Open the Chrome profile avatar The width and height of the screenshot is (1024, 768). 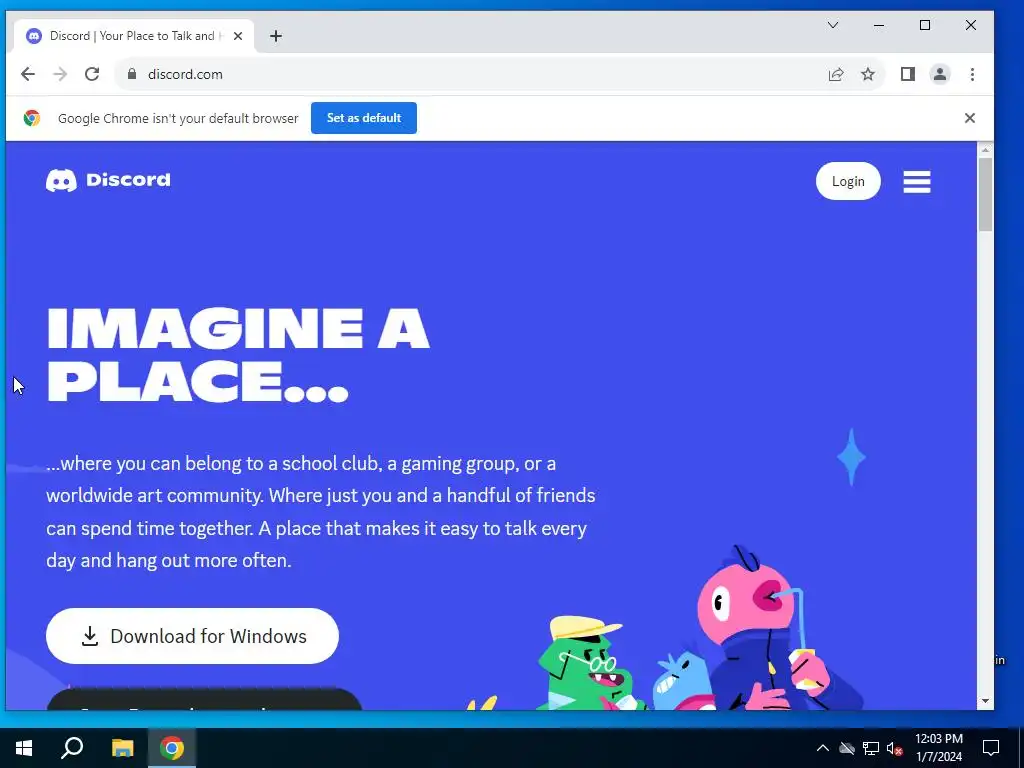[940, 74]
